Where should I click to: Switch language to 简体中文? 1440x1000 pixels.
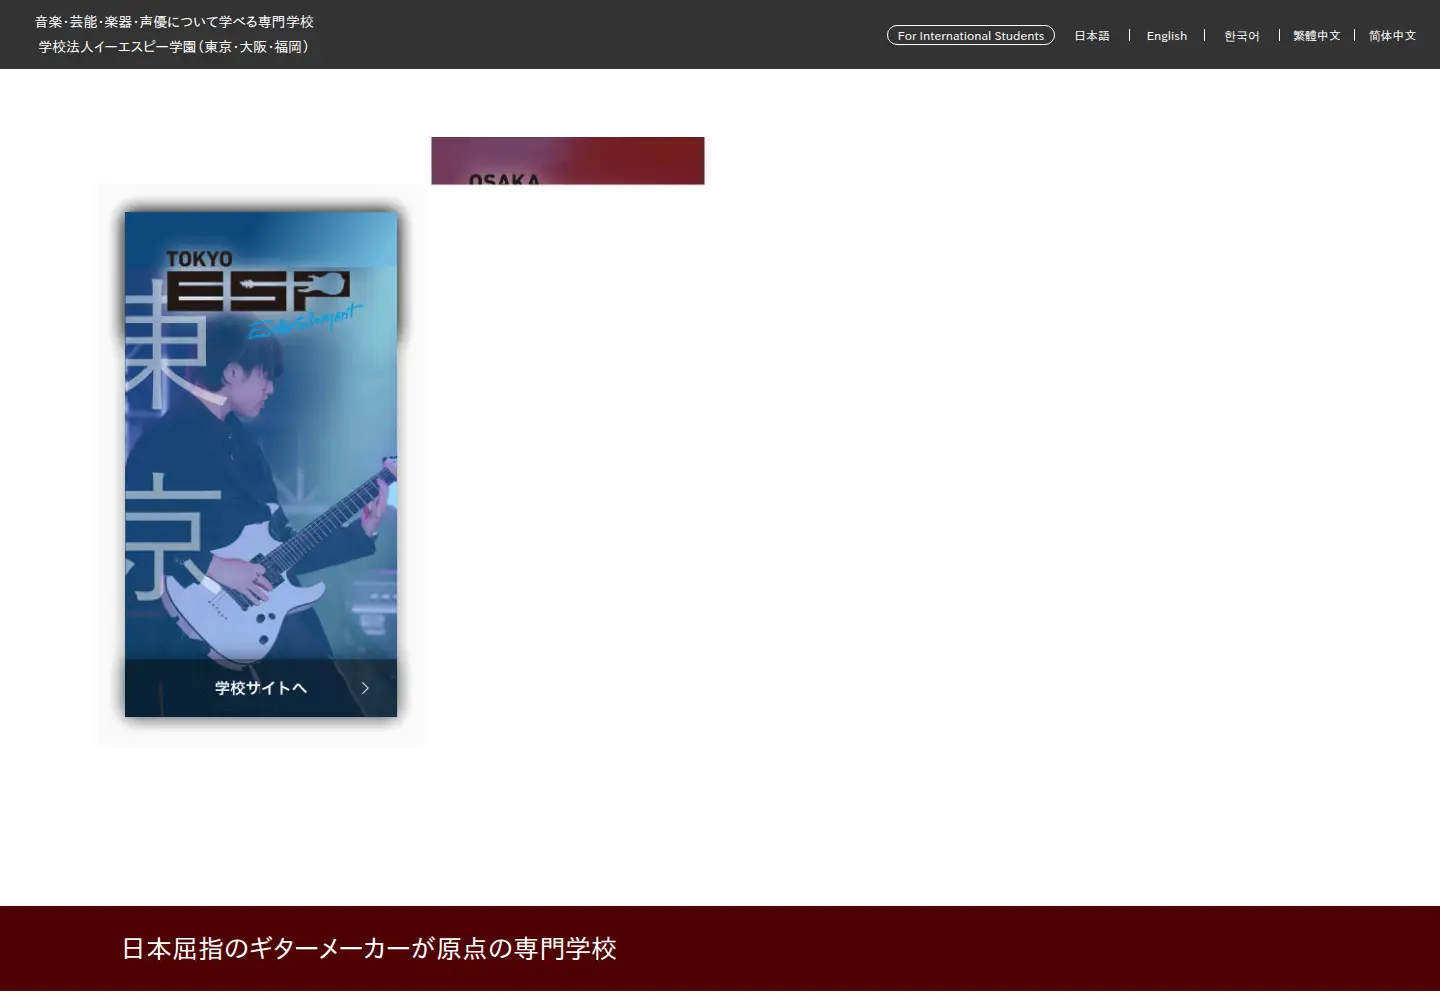(1392, 36)
